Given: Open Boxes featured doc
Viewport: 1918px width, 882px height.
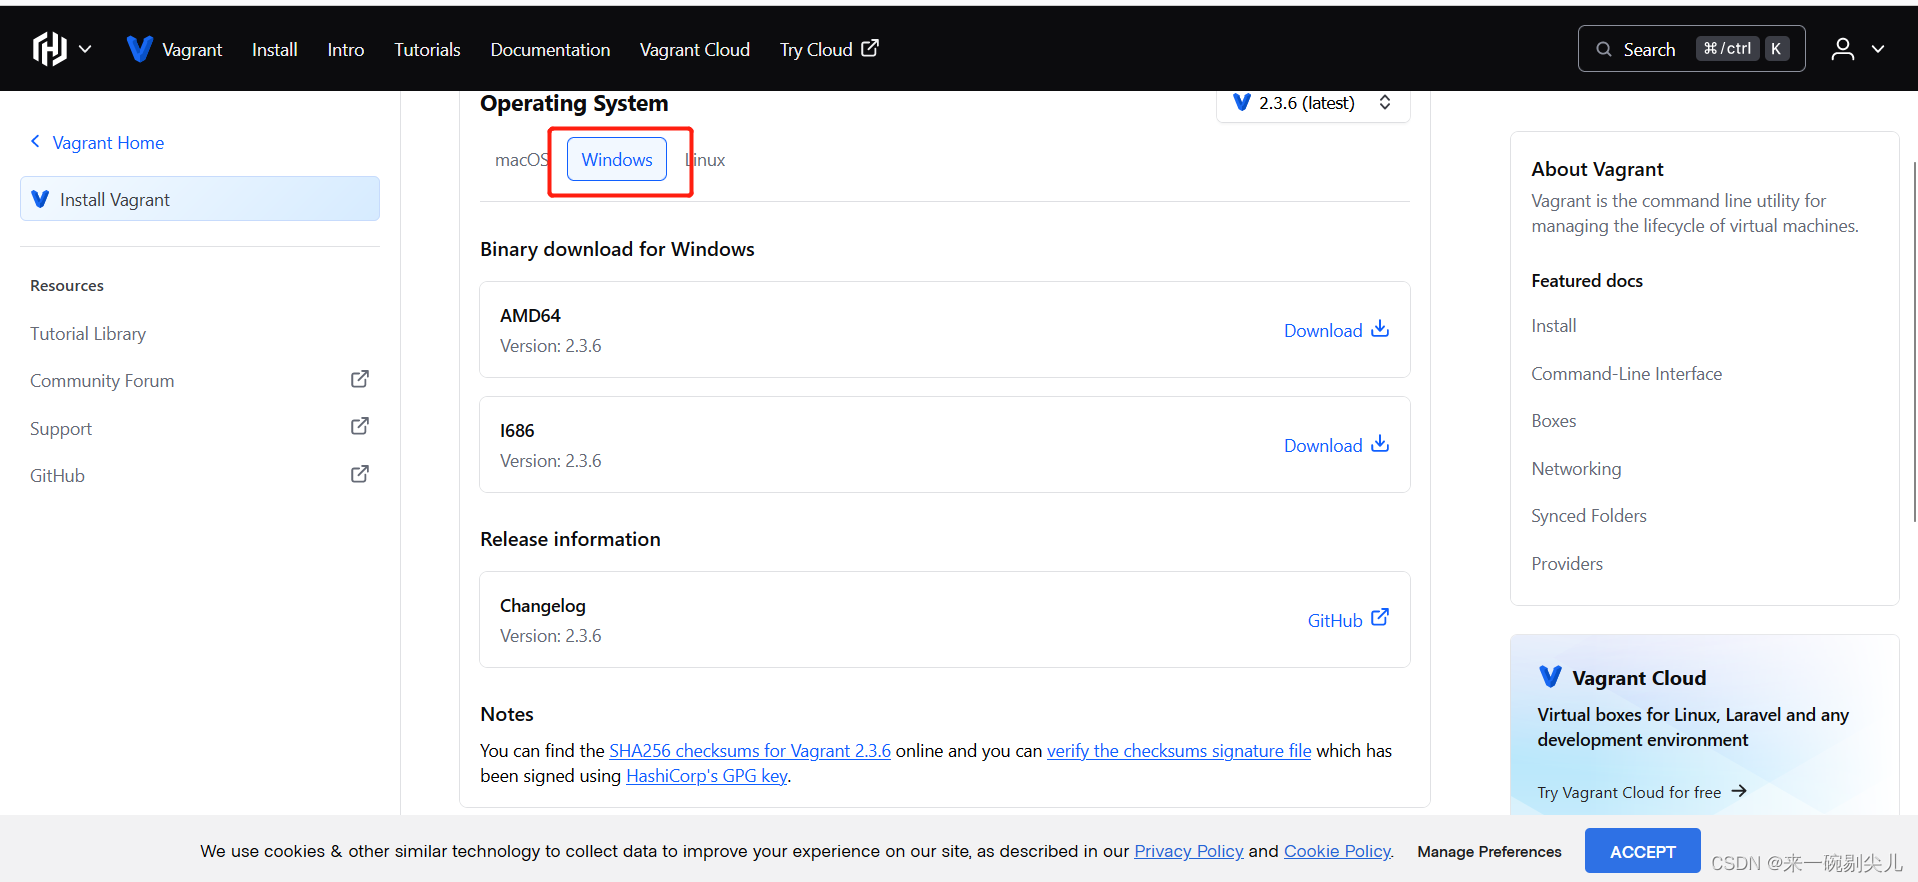Looking at the screenshot, I should tap(1554, 420).
